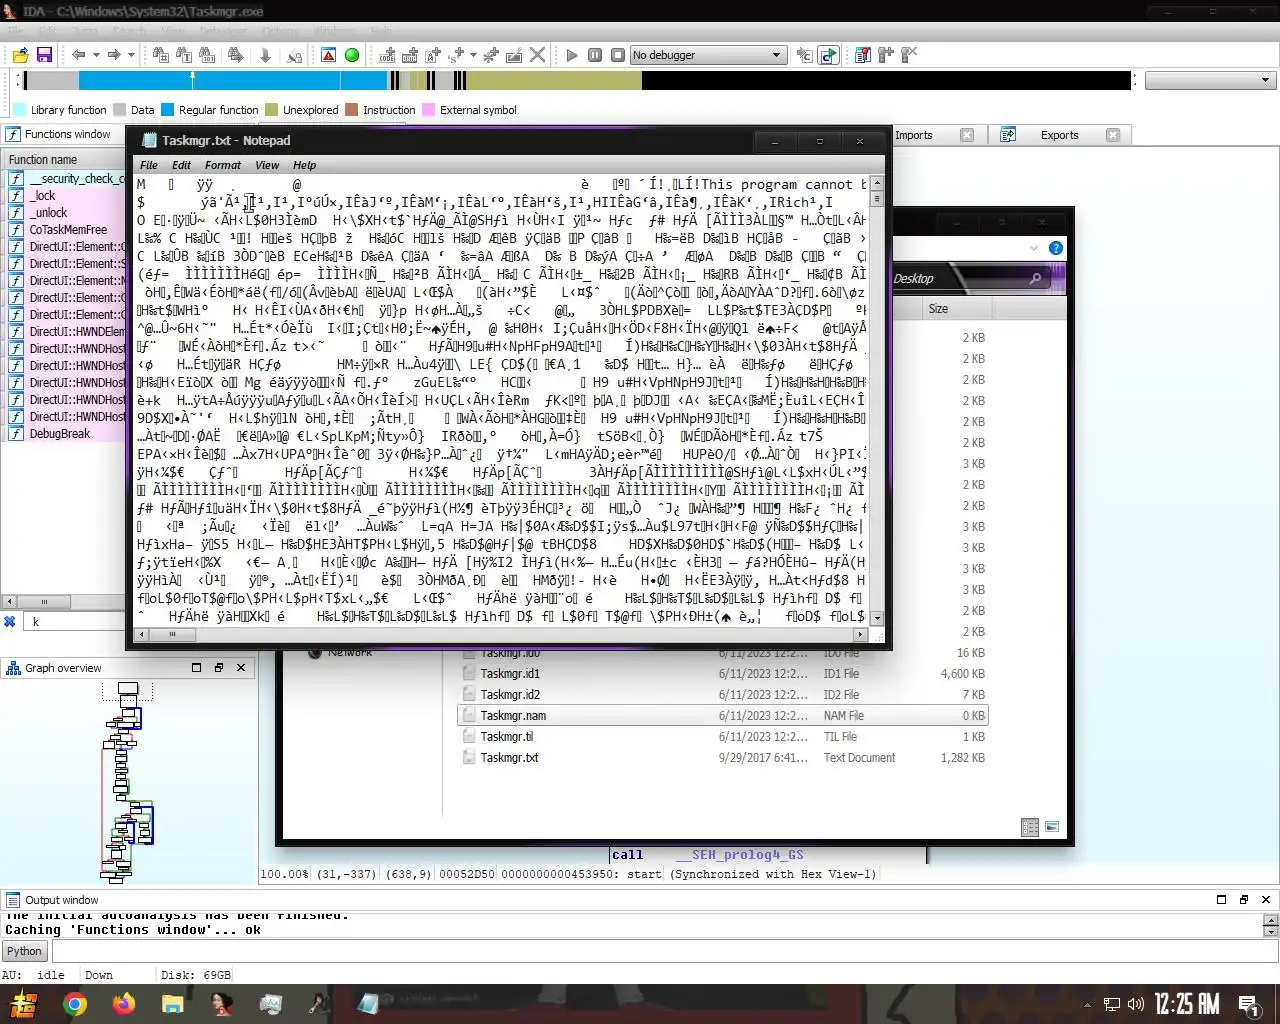Click Explorer's blue help icon
The width and height of the screenshot is (1280, 1024).
tap(1056, 248)
